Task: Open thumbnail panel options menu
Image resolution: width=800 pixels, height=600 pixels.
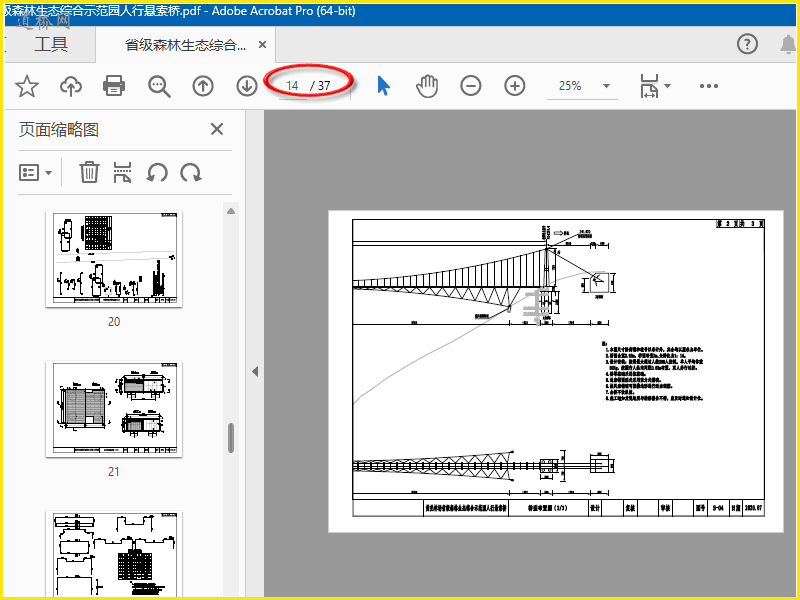Action: (35, 172)
